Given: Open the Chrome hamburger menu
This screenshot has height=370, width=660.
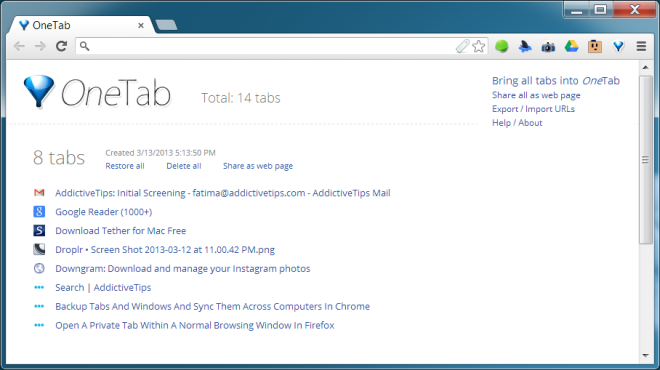Looking at the screenshot, I should tap(641, 46).
